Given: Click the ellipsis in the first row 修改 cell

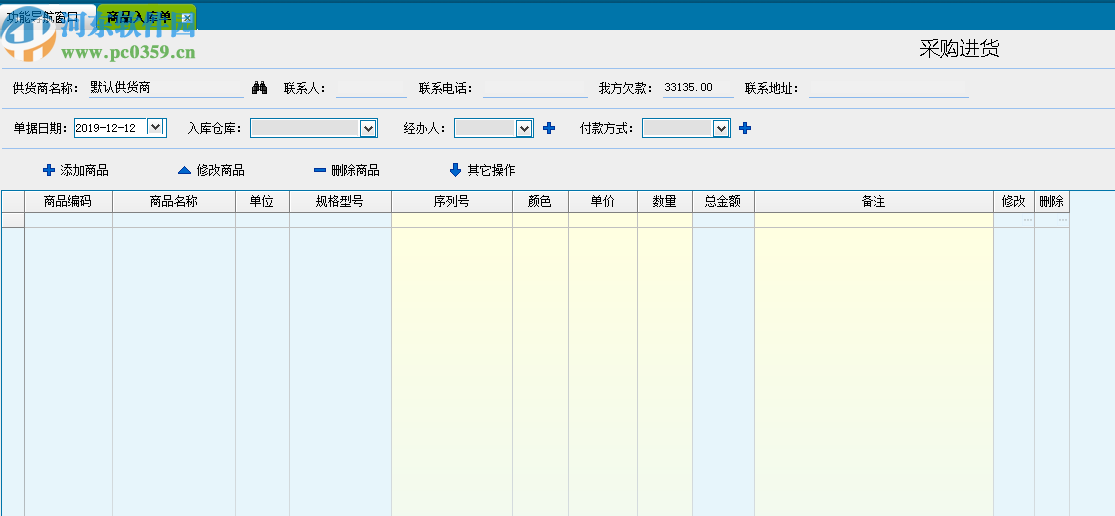Looking at the screenshot, I should coord(1028,220).
